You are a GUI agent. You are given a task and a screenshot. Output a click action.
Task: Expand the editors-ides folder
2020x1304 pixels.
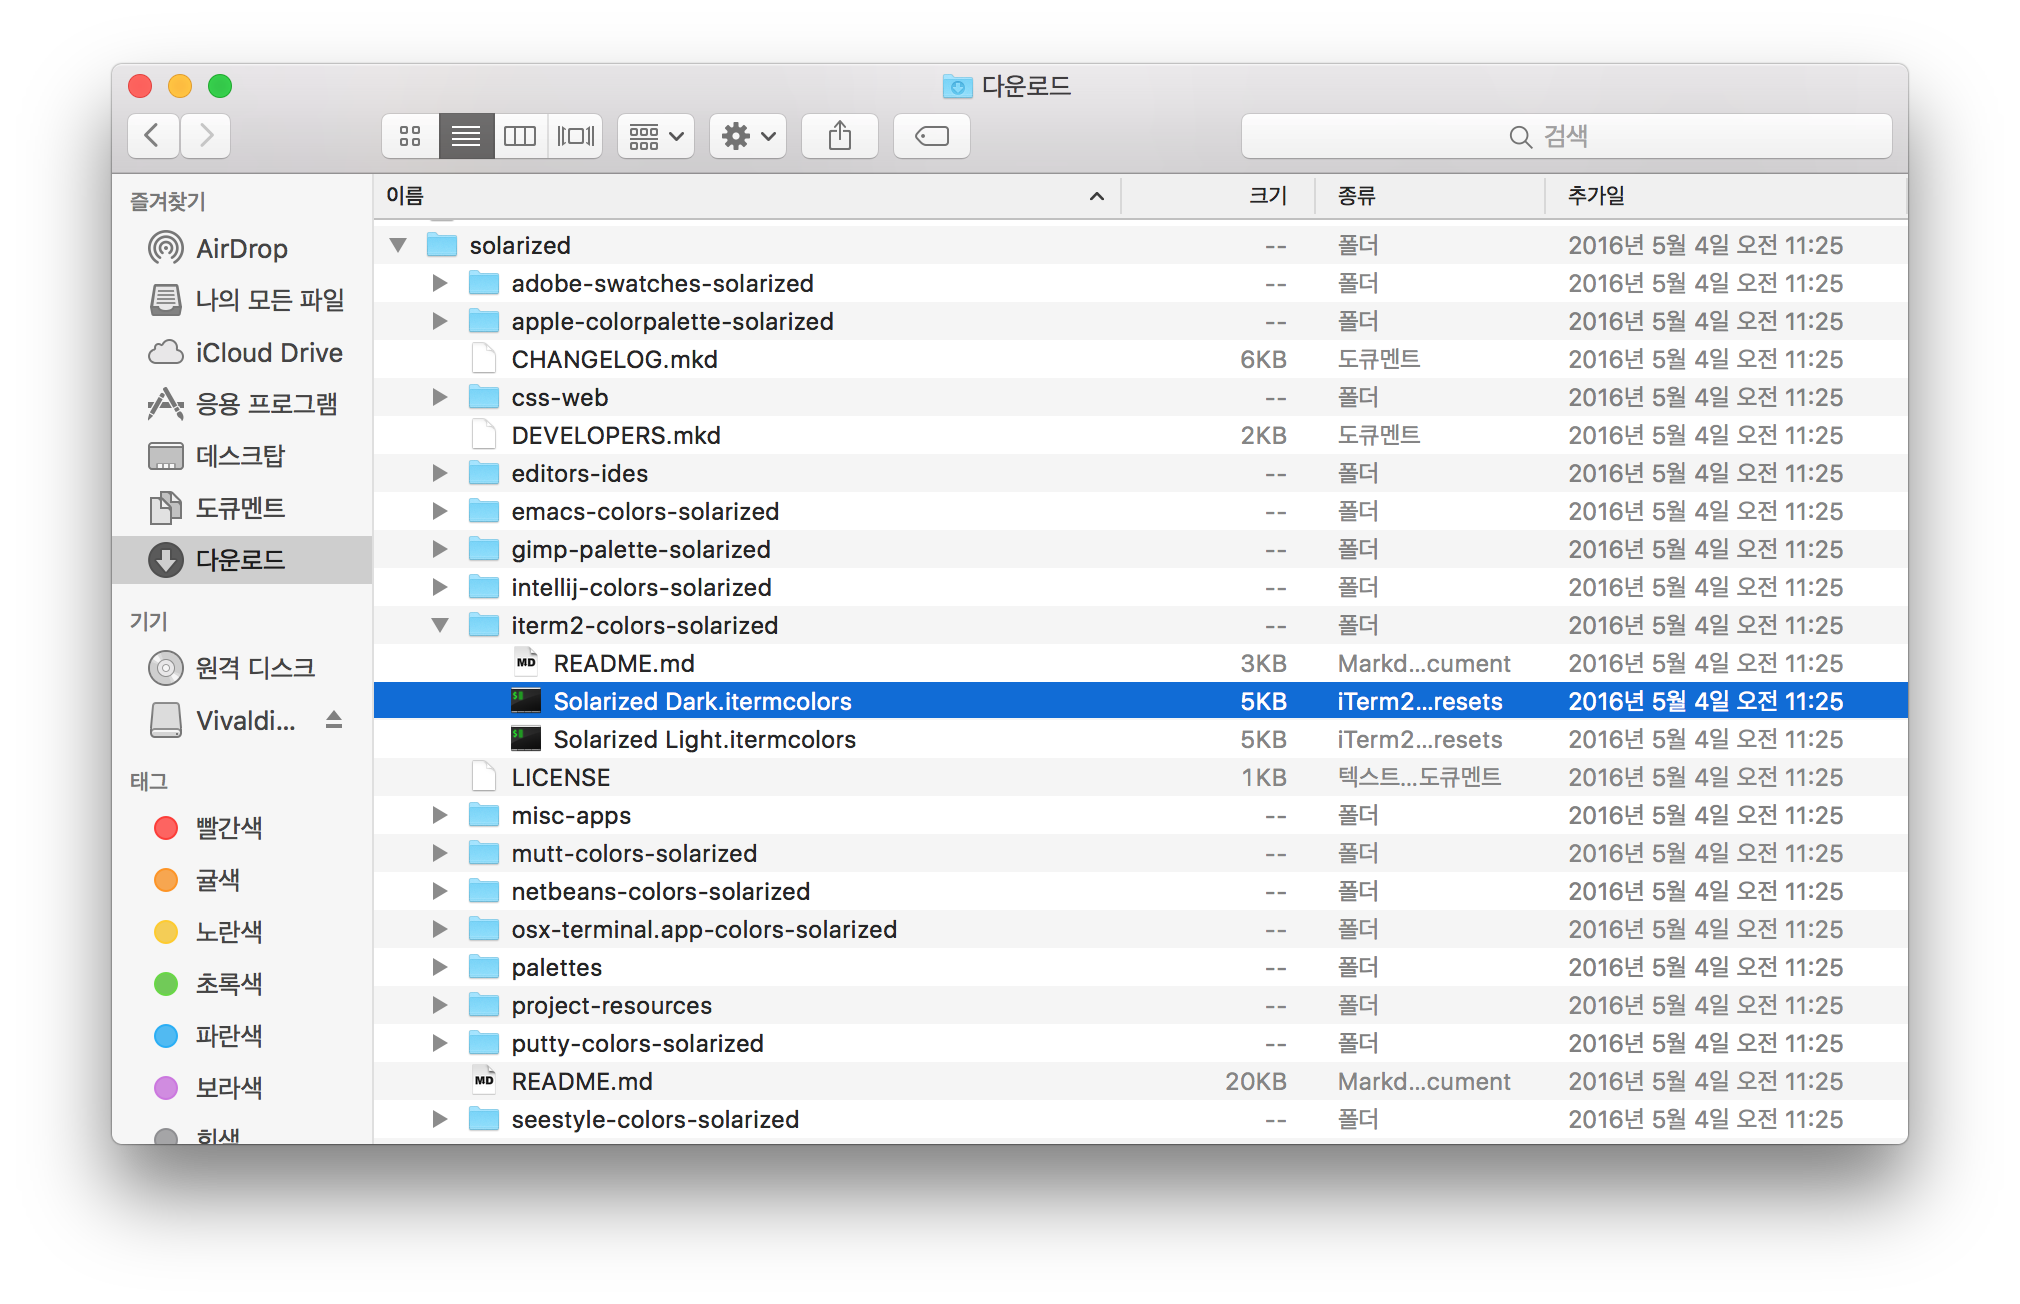pos(440,473)
